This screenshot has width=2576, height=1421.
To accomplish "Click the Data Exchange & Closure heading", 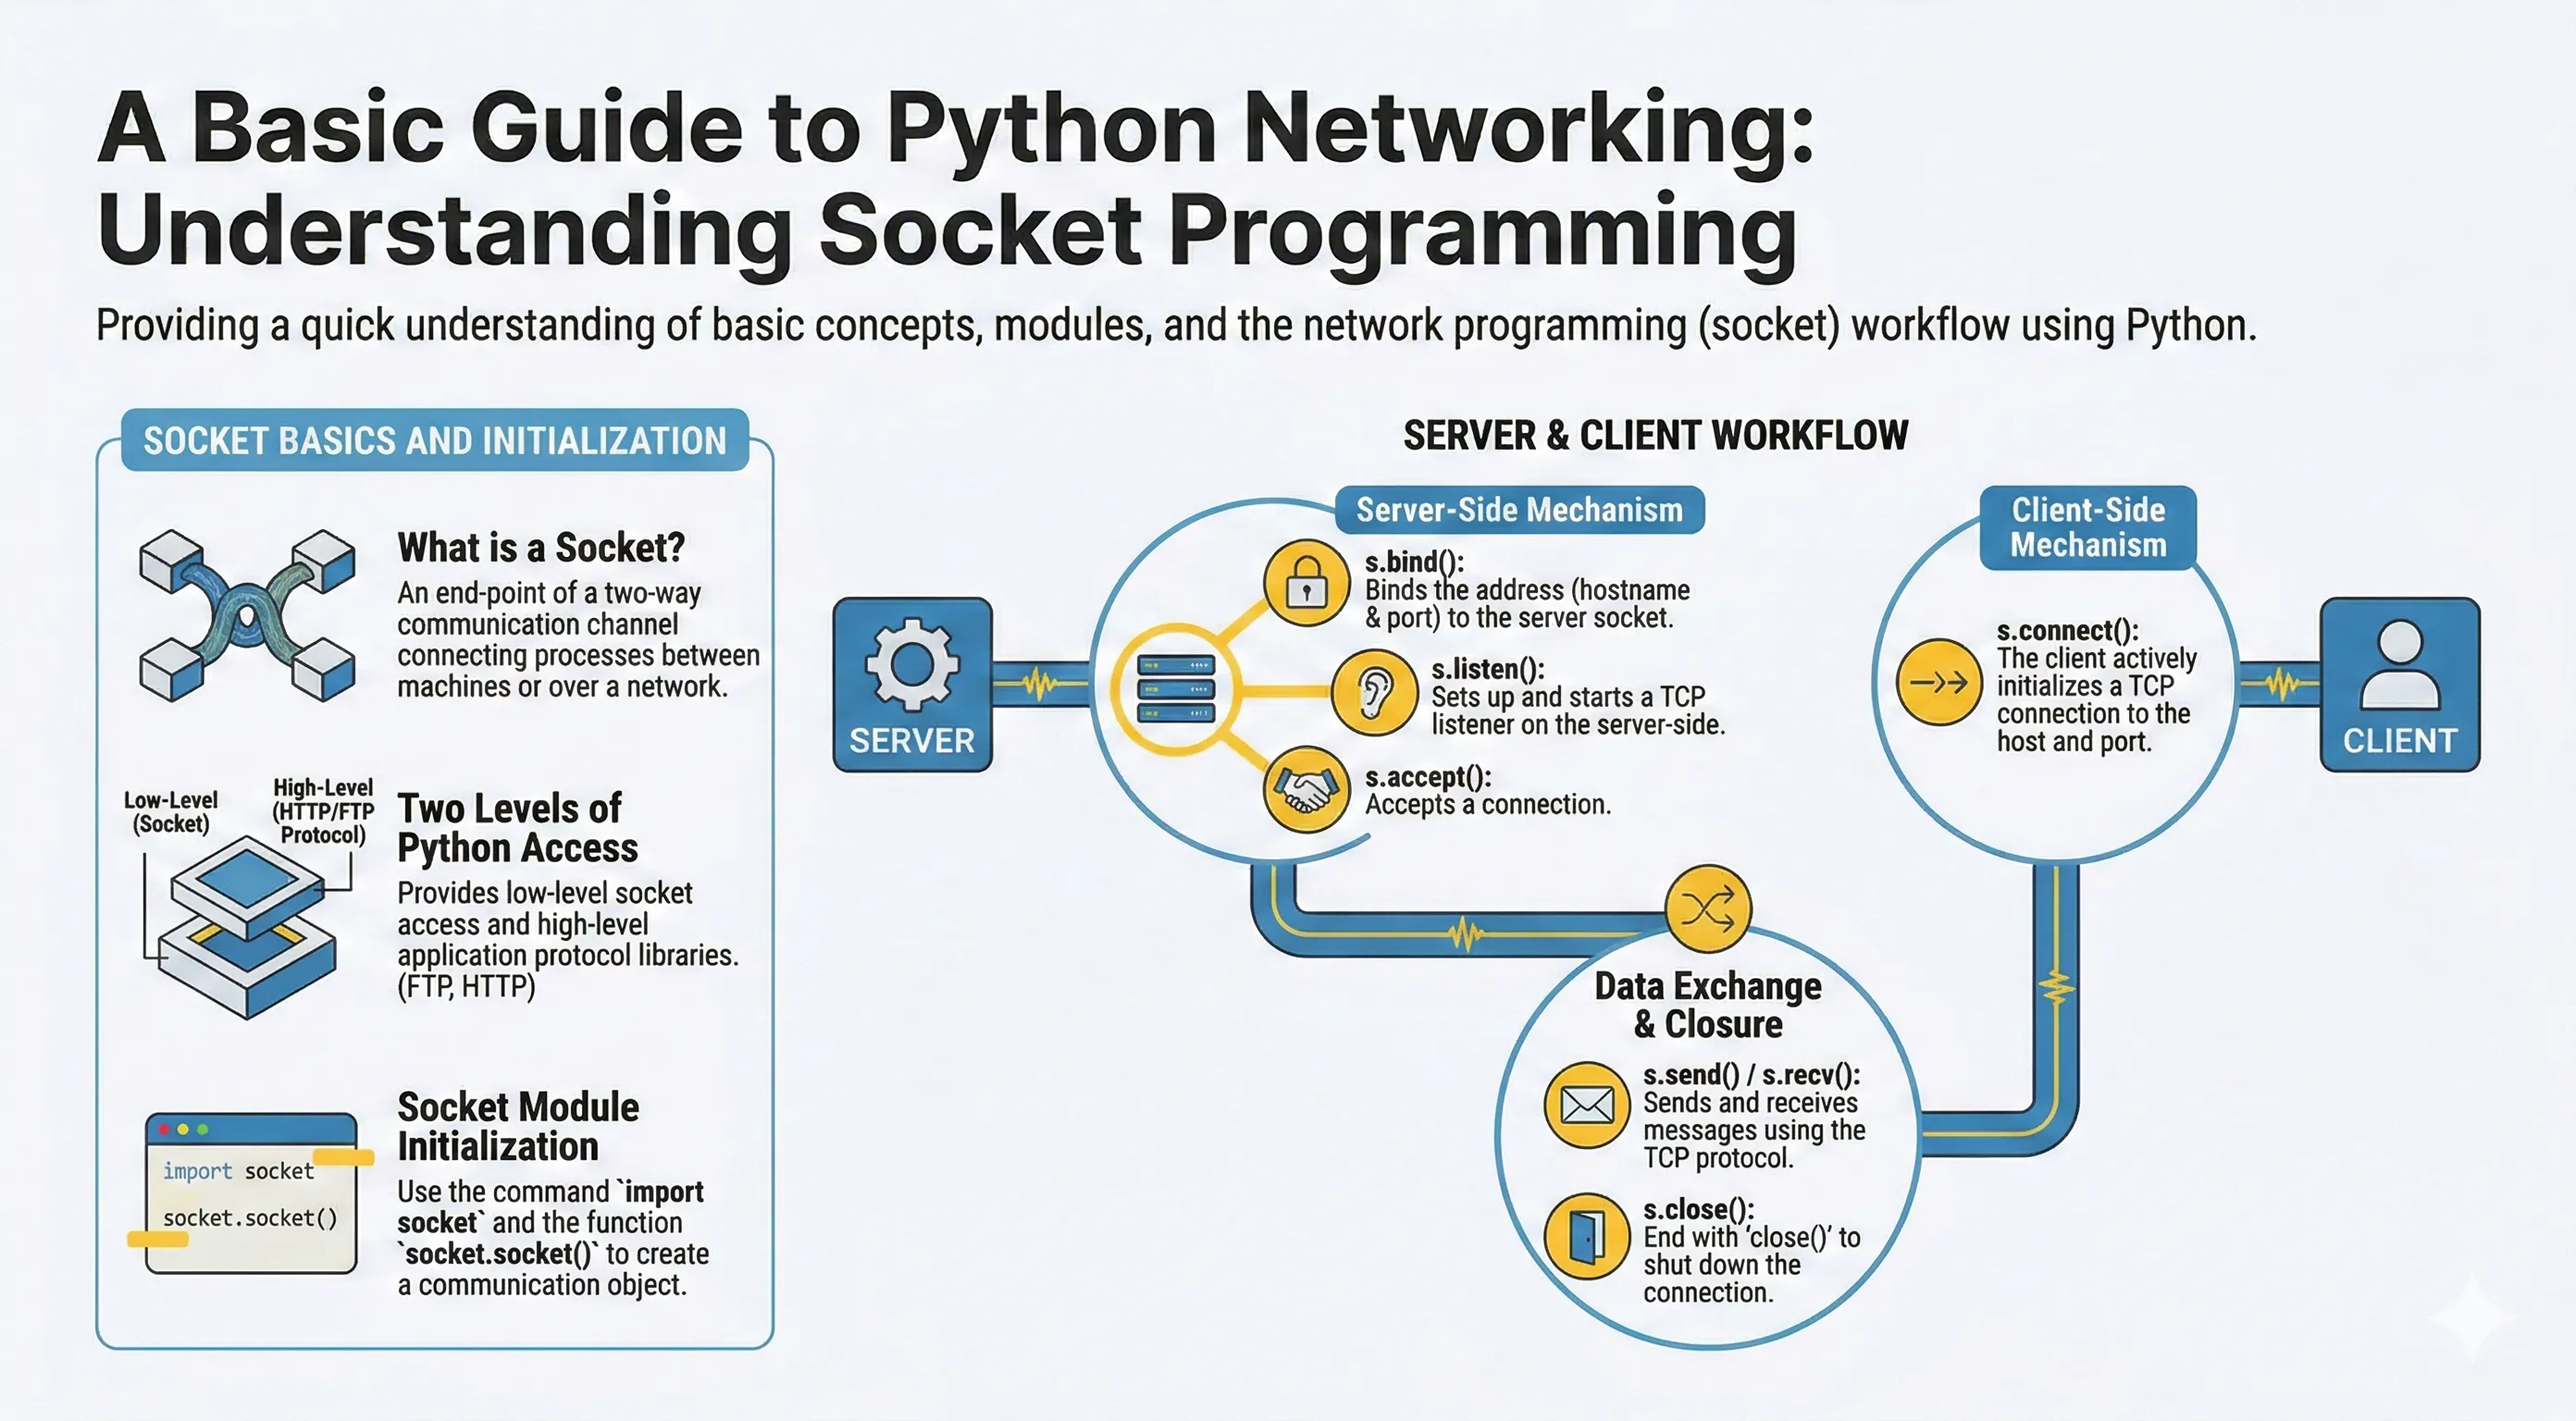I will coord(1708,1005).
